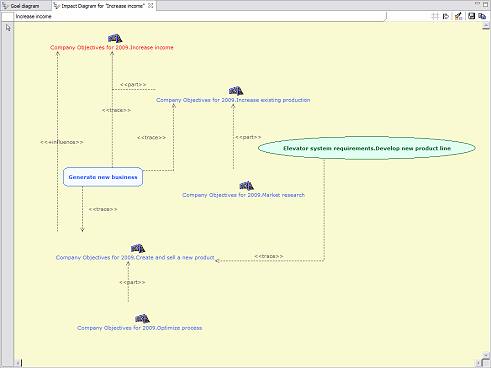This screenshot has width=491, height=368.
Task: Click the copy diagram toolbar icon
Action: coord(482,16)
